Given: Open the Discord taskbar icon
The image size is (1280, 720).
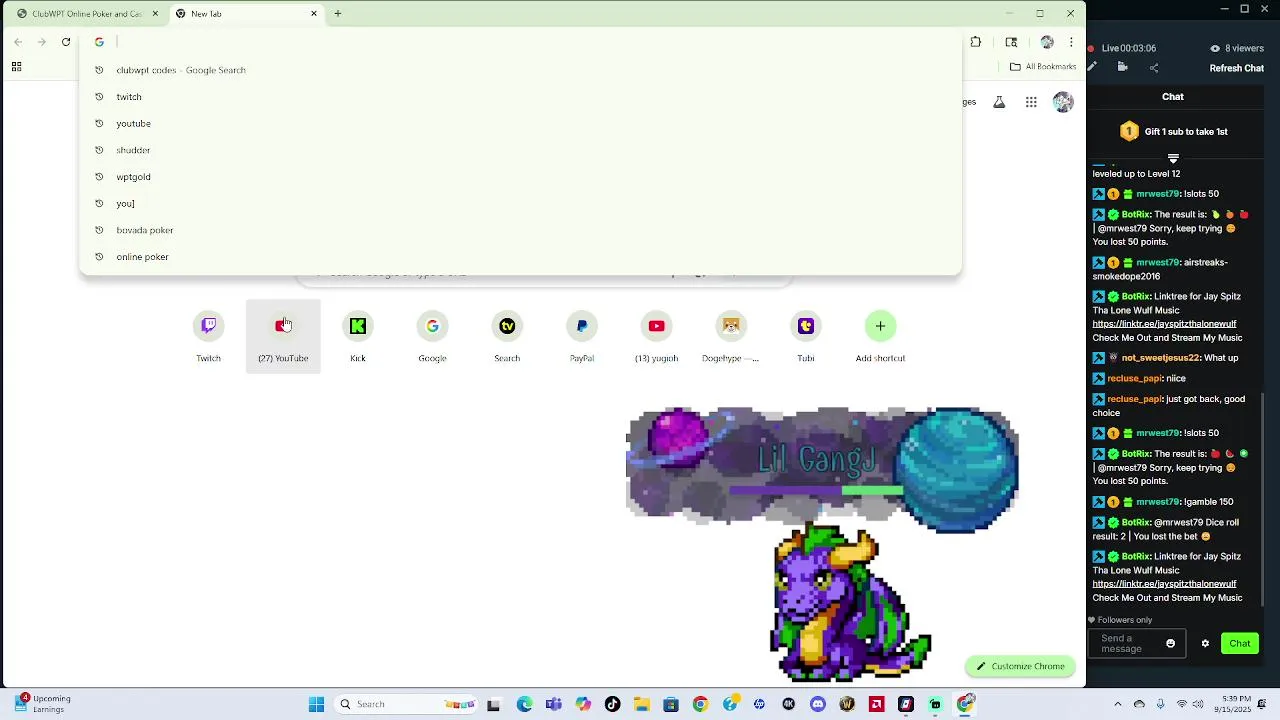Looking at the screenshot, I should tap(818, 704).
